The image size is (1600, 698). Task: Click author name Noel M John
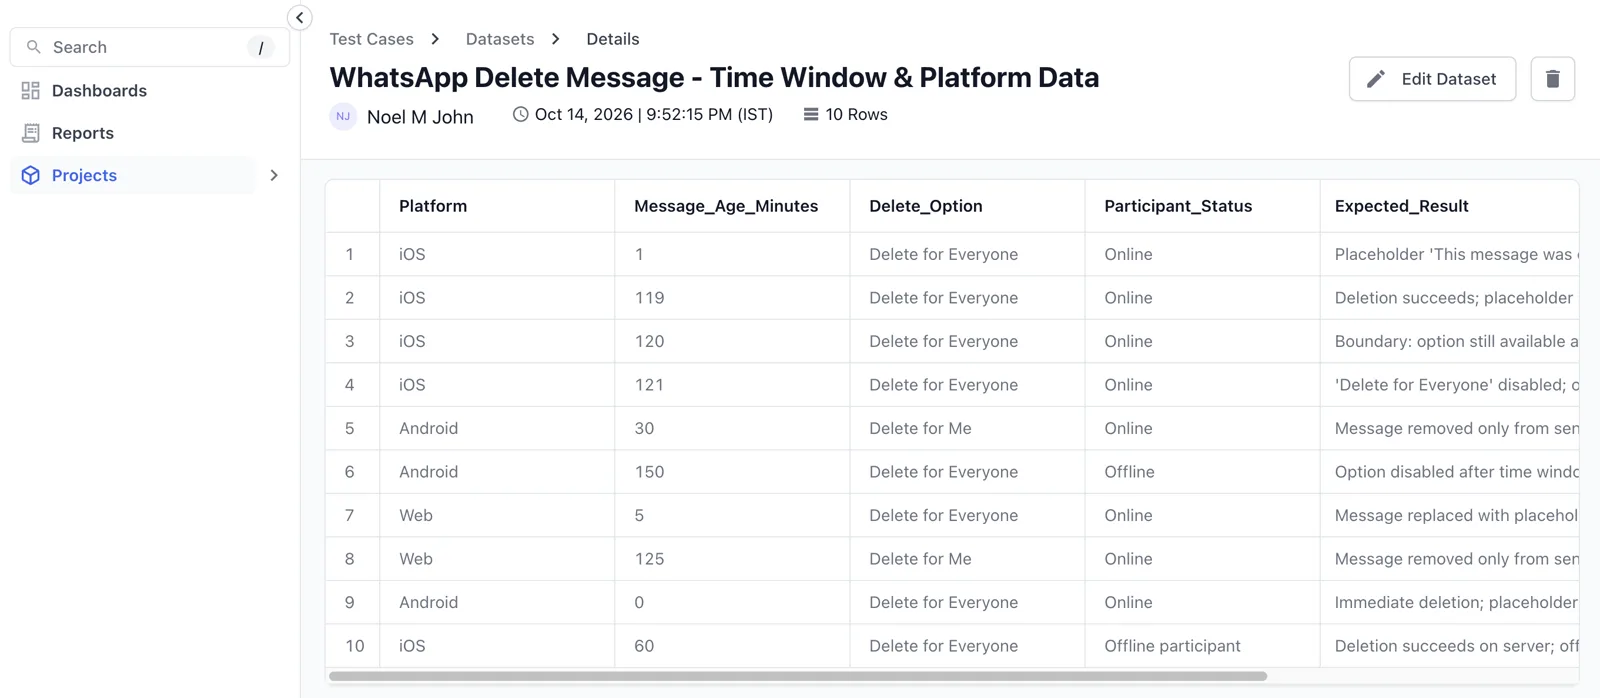420,117
